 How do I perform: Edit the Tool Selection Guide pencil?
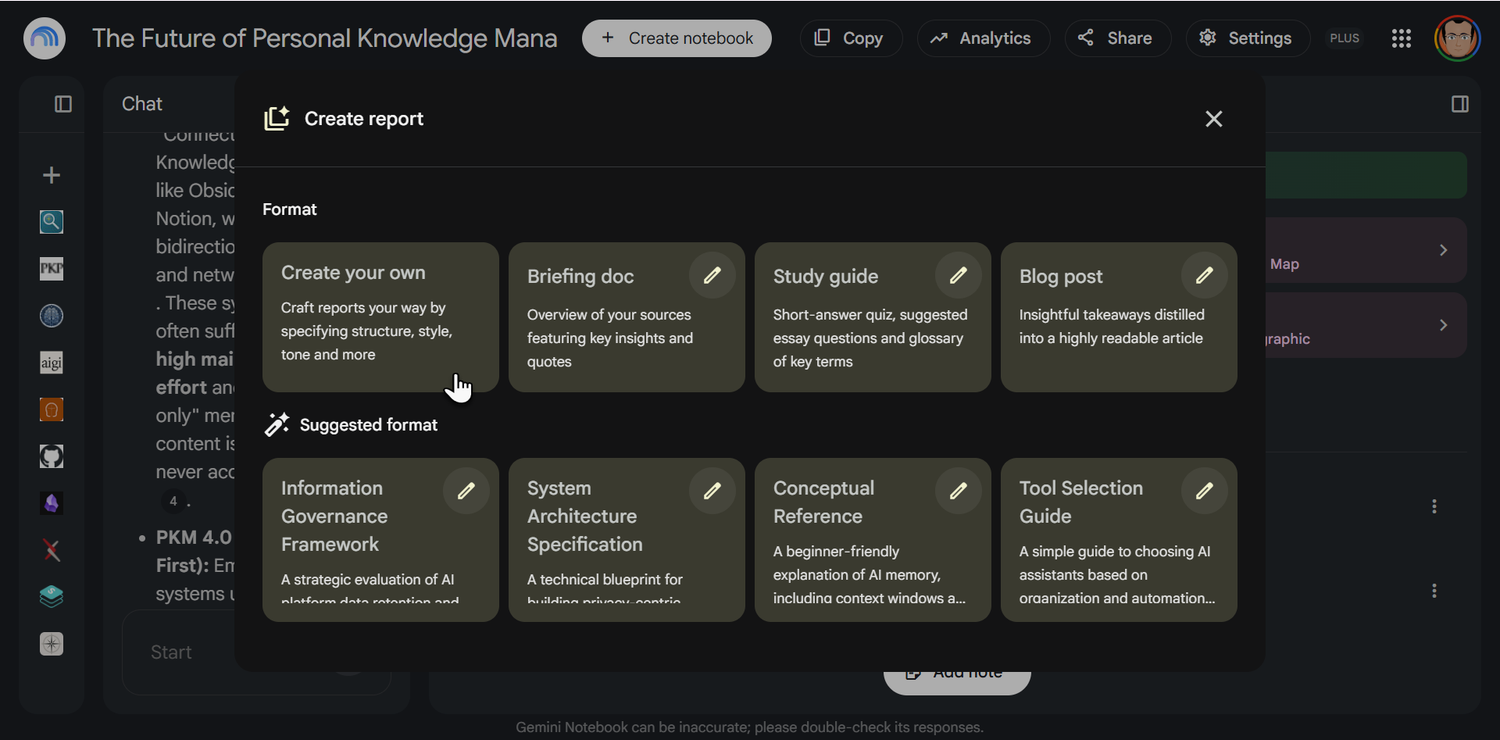(x=1204, y=491)
